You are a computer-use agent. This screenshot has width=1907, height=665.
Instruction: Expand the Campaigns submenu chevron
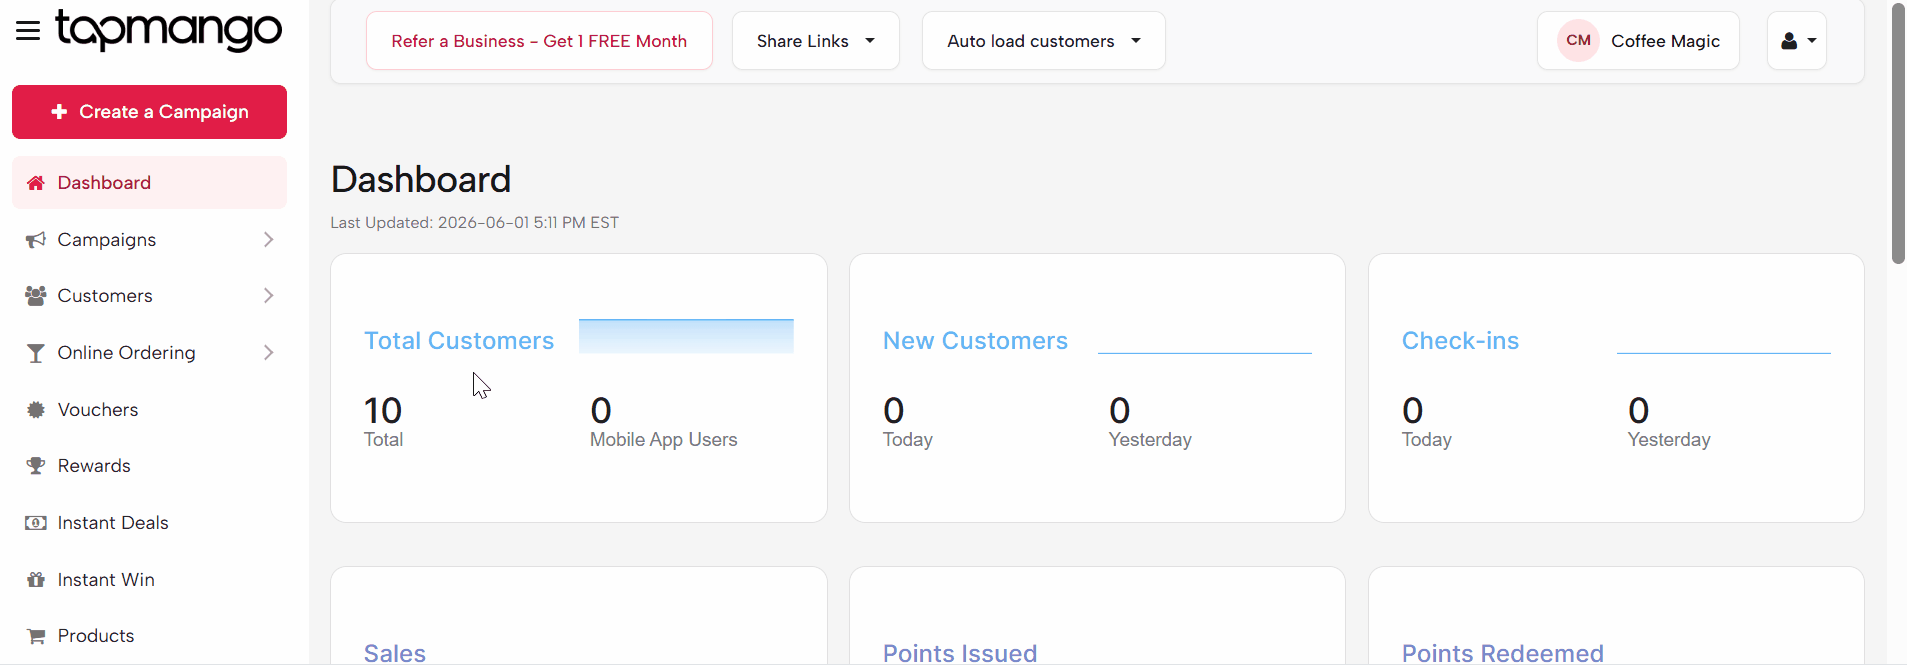pos(268,240)
